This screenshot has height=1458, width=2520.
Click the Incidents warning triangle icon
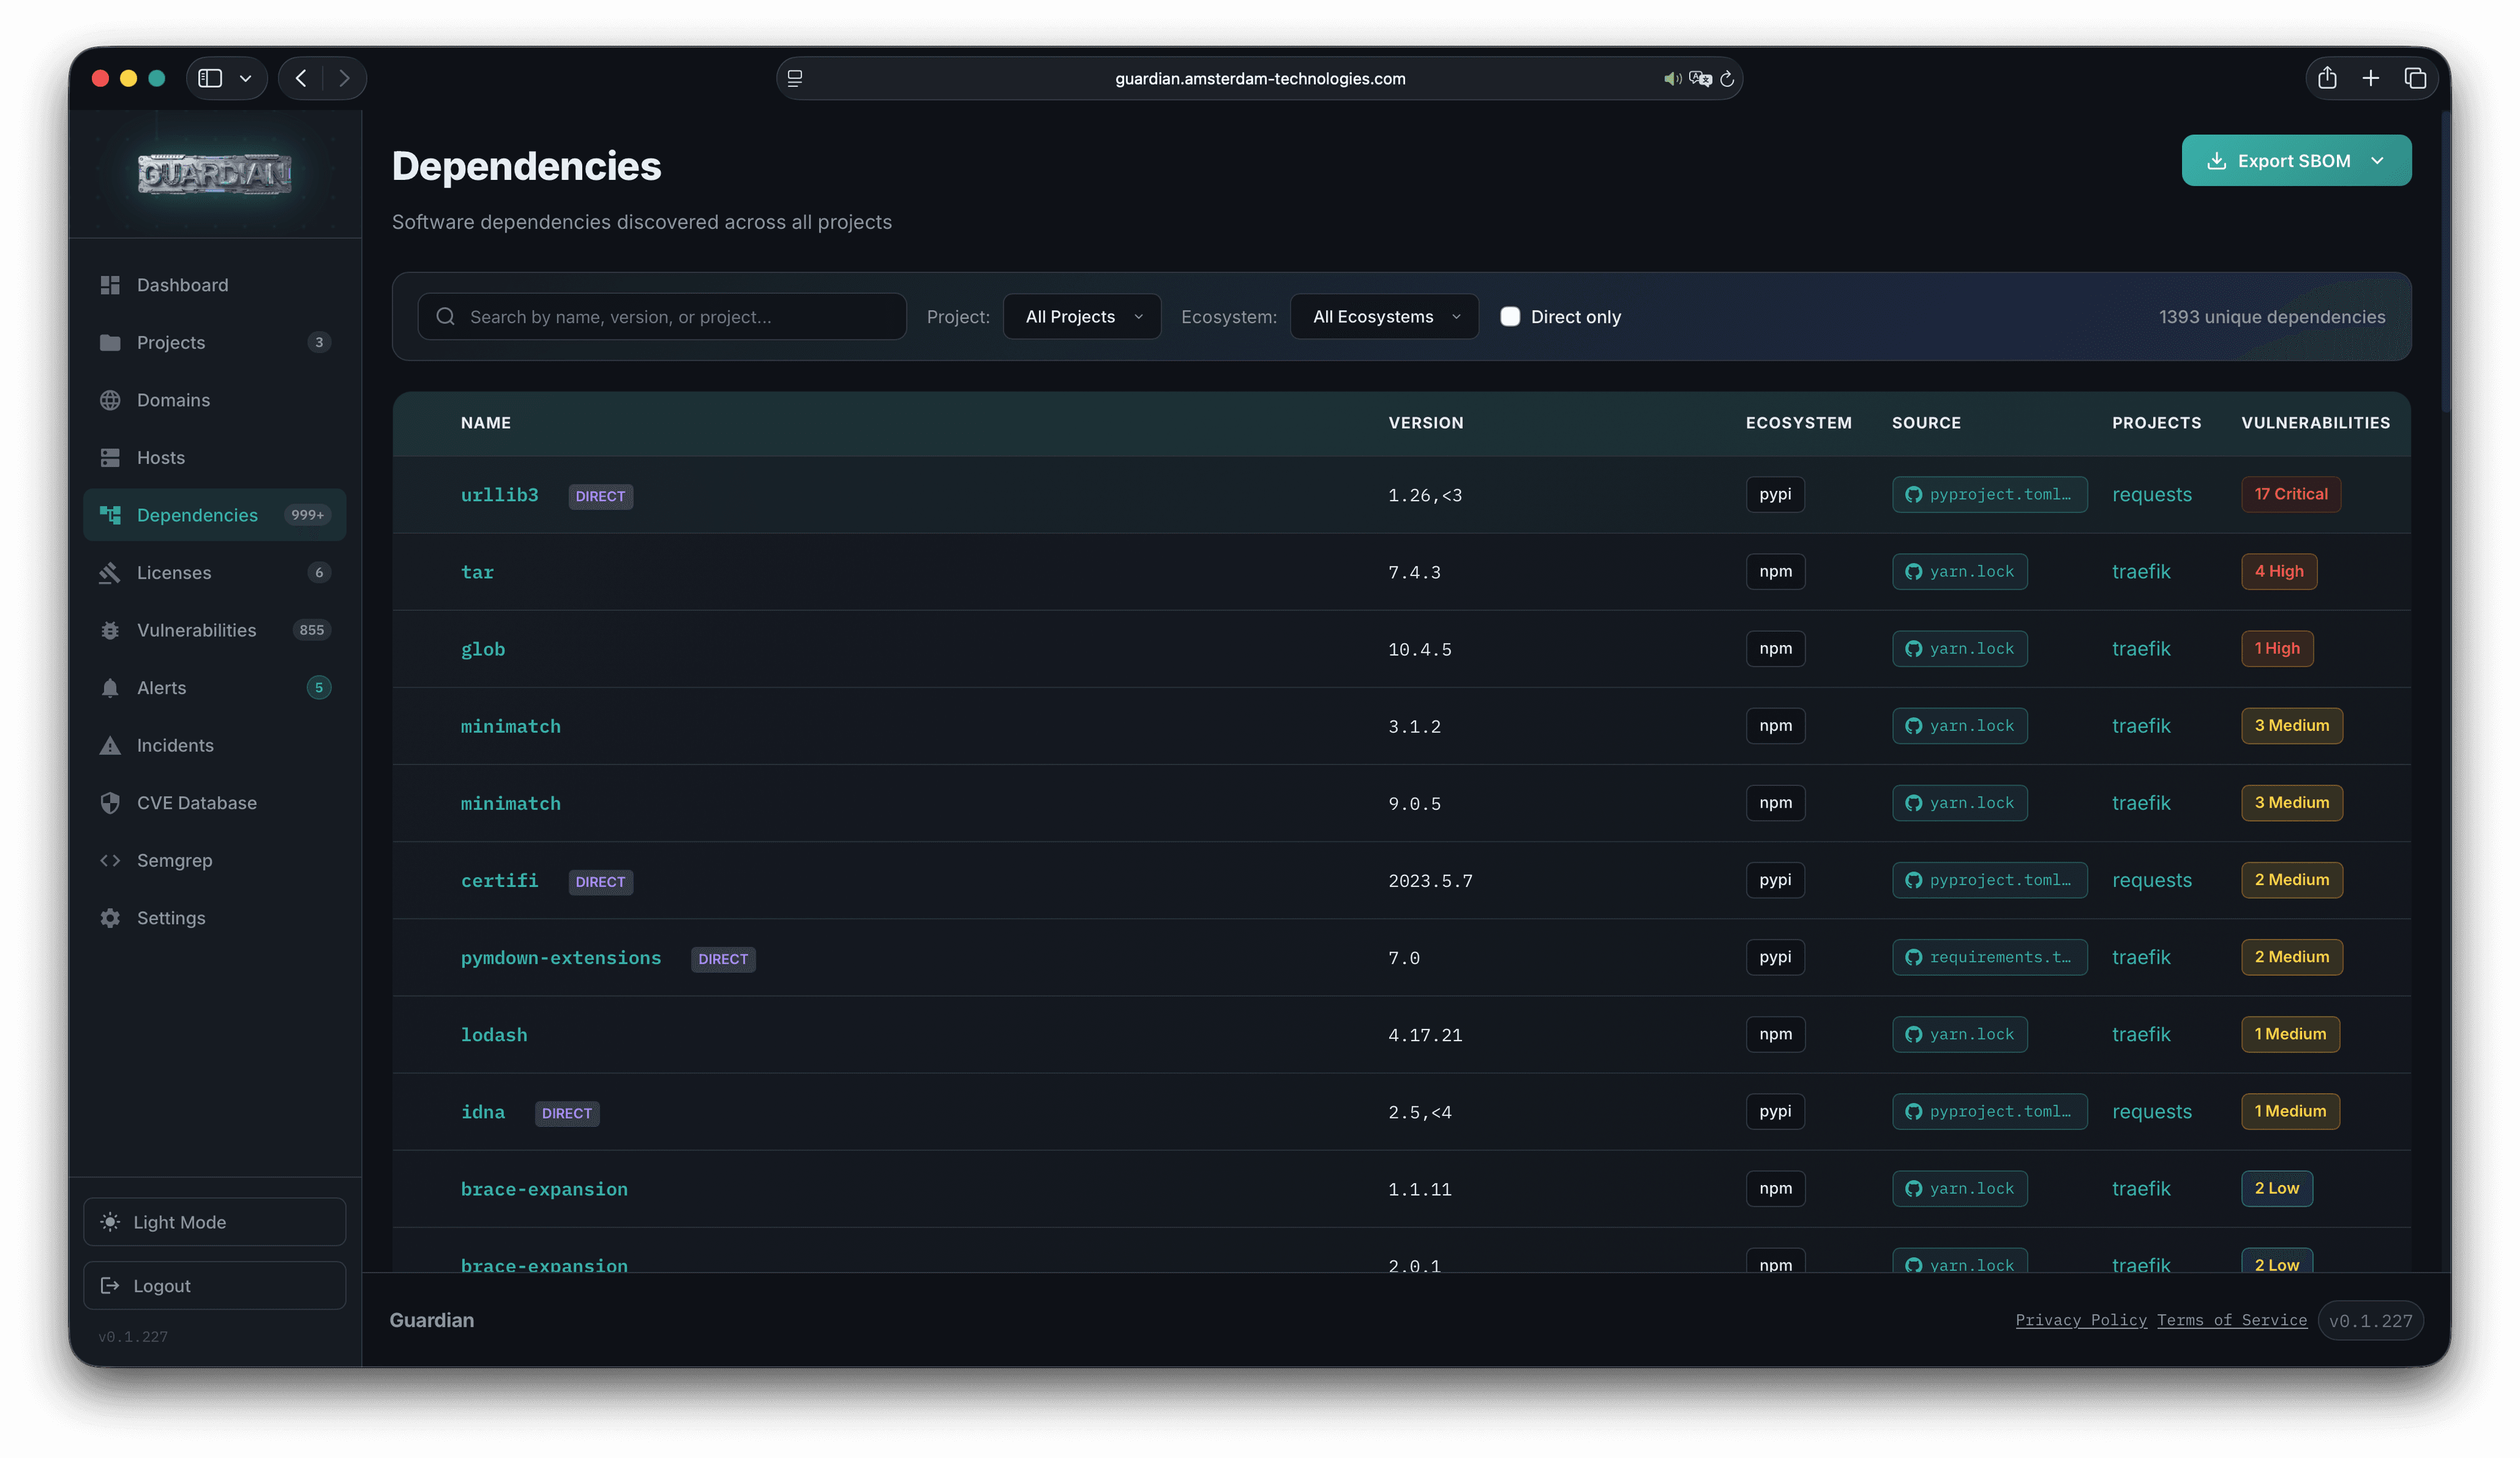point(110,745)
